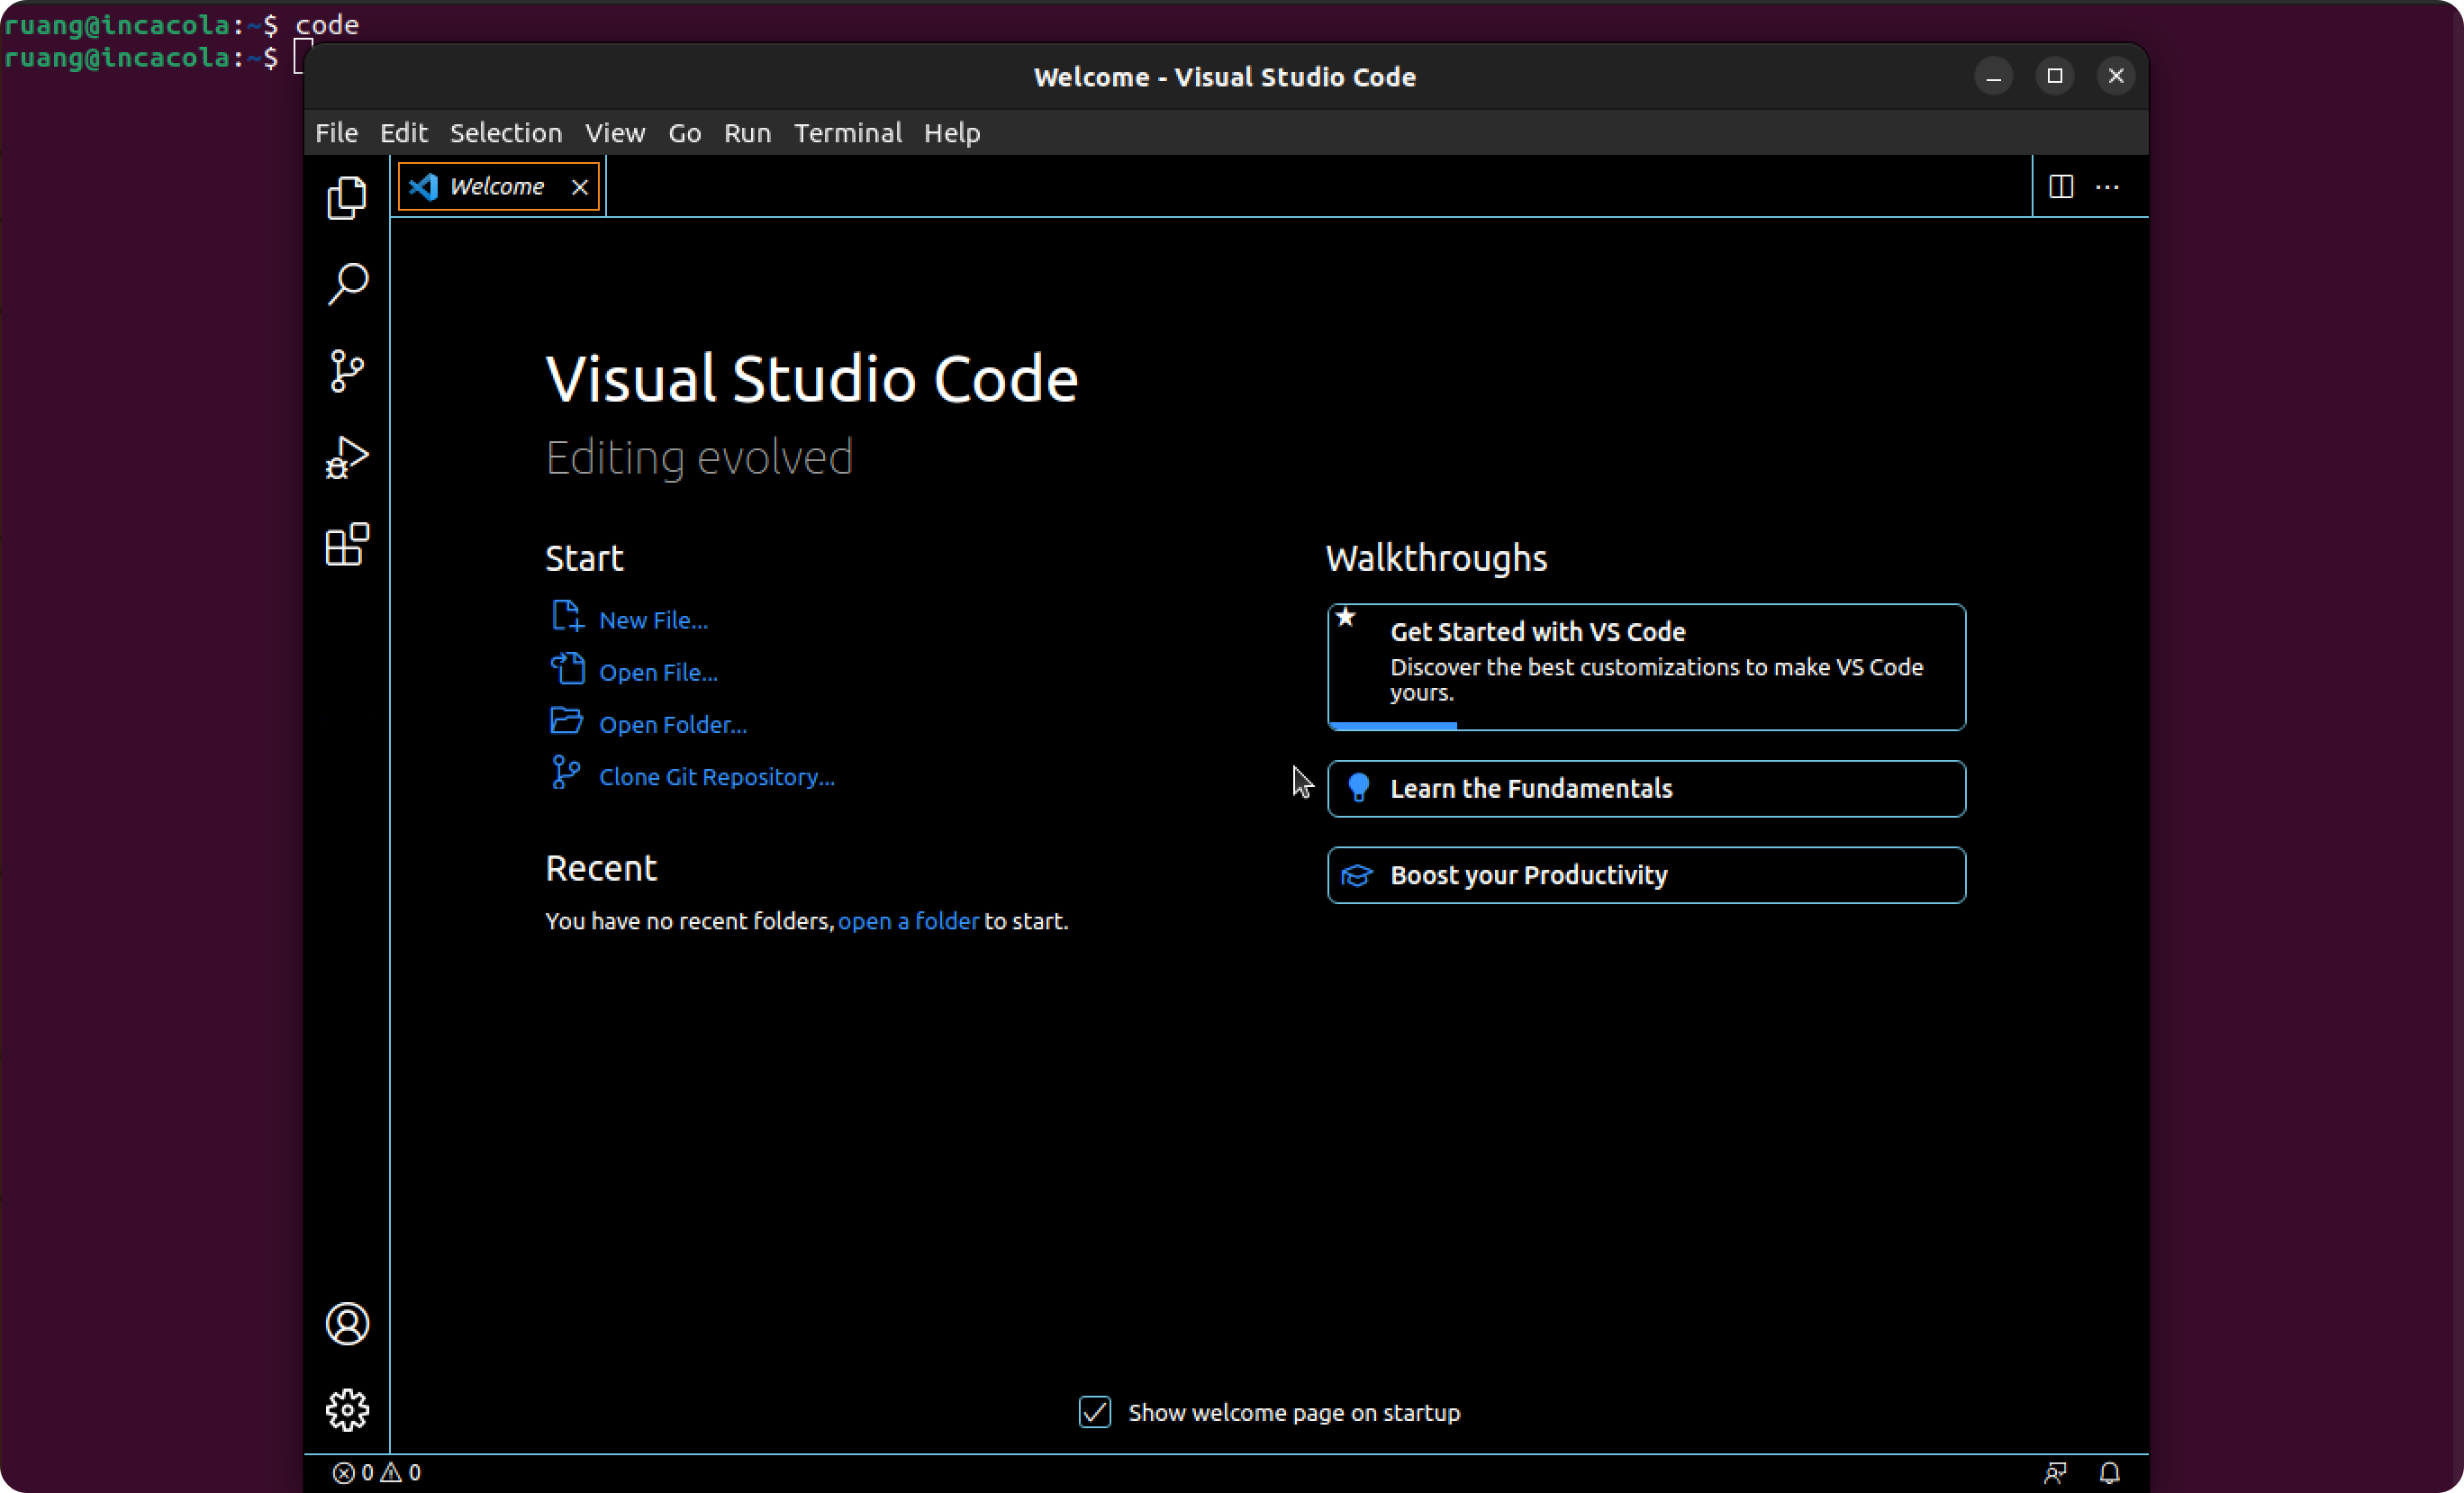The width and height of the screenshot is (2464, 1493).
Task: Click the graduation cap icon on Boost your Productivity
Action: (1357, 875)
